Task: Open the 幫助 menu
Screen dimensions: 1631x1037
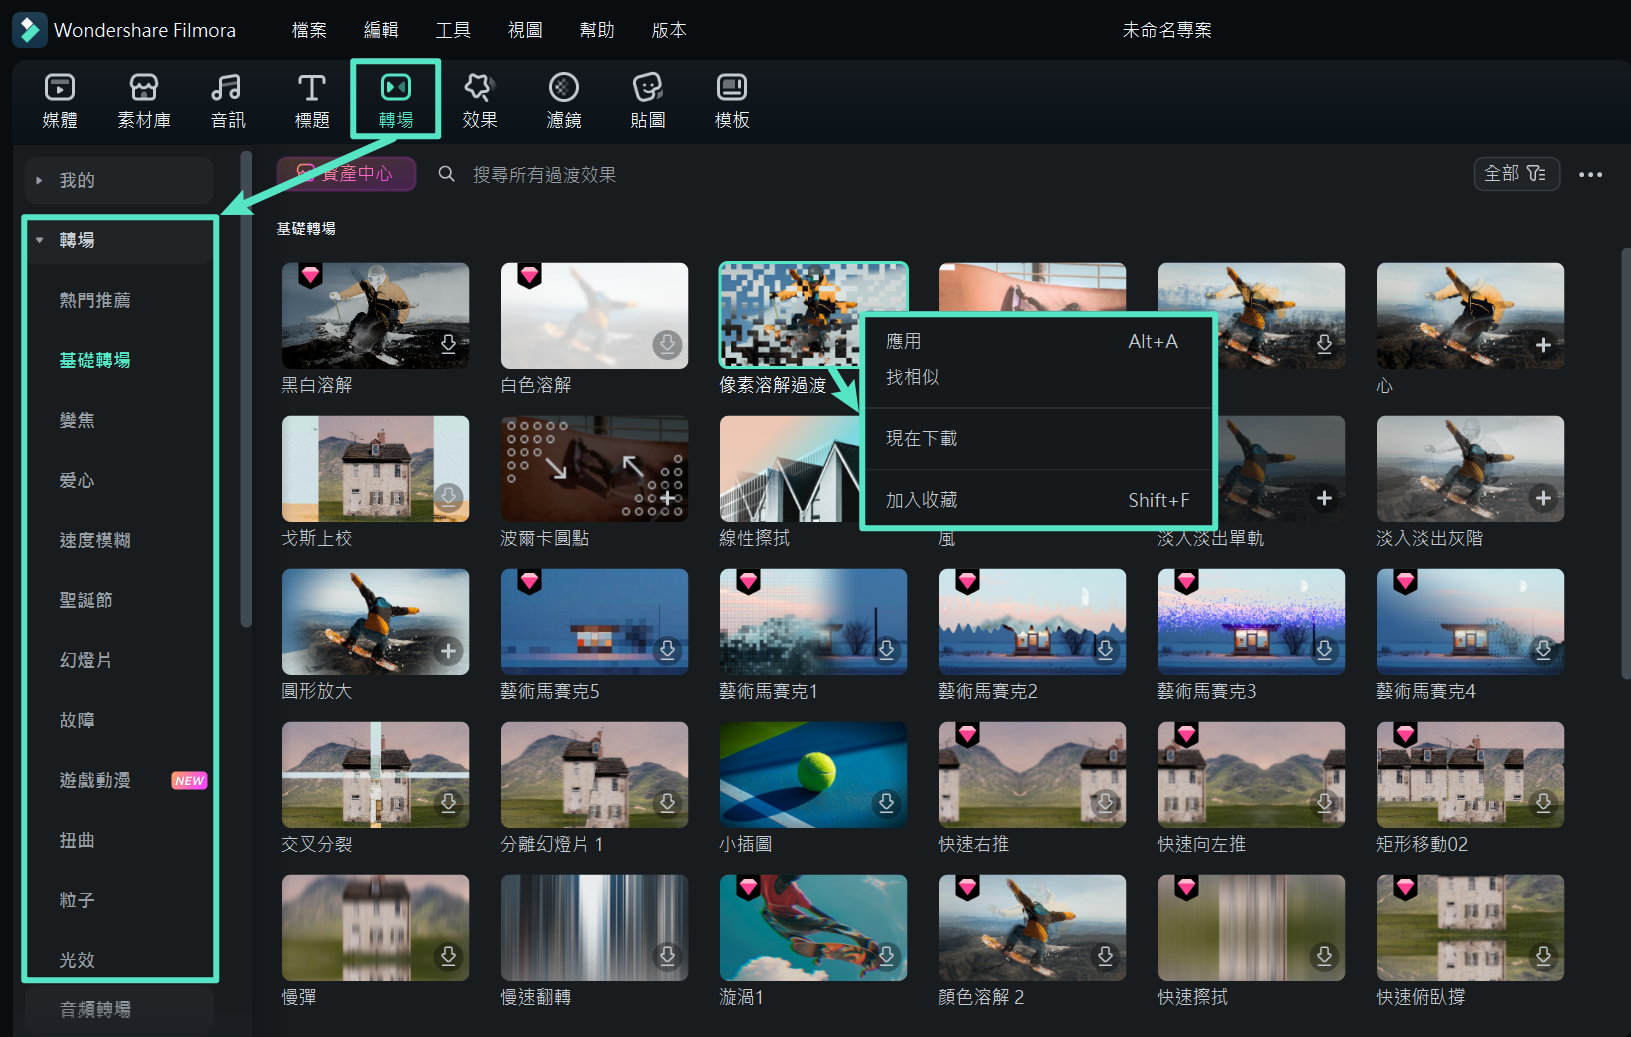Action: tap(597, 30)
